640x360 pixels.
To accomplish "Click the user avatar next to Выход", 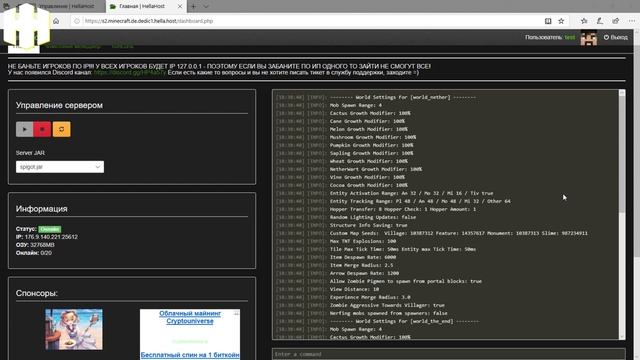I will click(x=589, y=38).
